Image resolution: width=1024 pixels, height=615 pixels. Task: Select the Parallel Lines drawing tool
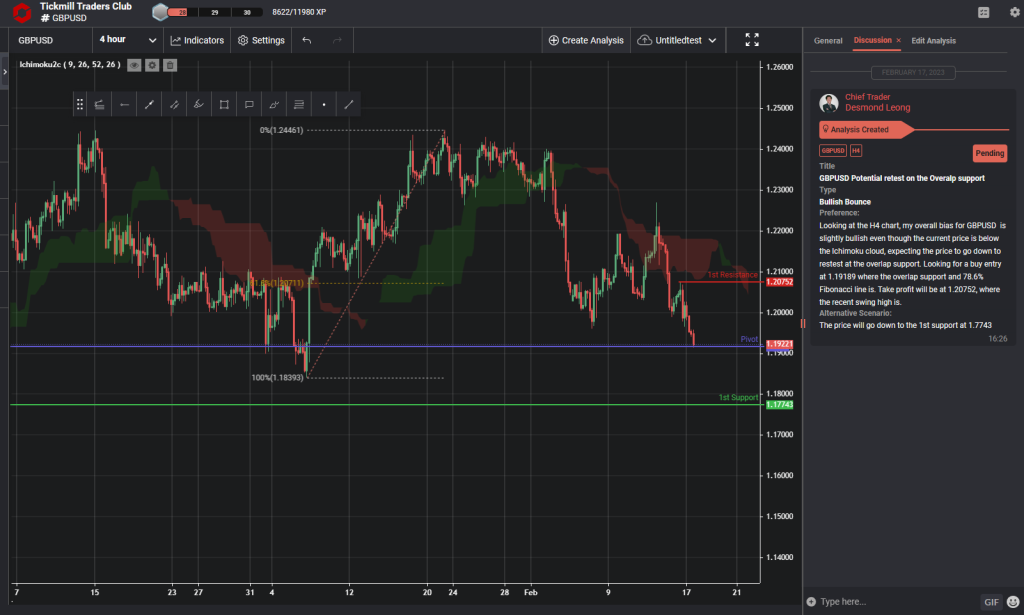pos(175,104)
